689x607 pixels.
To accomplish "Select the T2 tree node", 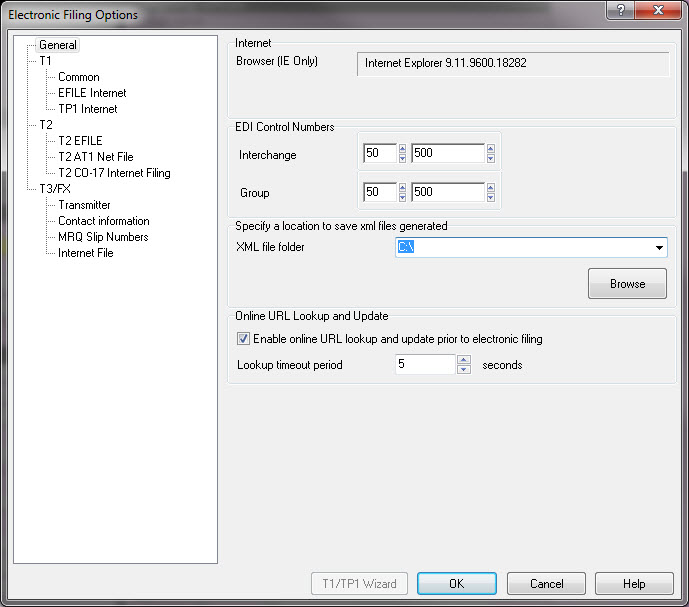I will coord(46,125).
